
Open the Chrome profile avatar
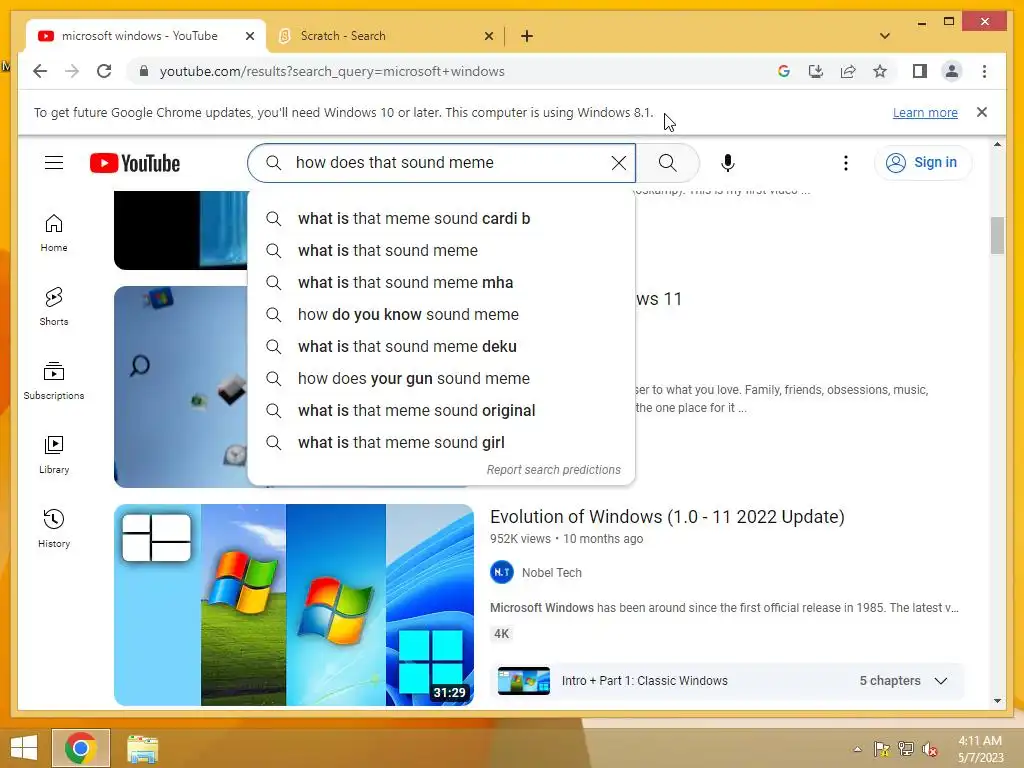coord(952,71)
